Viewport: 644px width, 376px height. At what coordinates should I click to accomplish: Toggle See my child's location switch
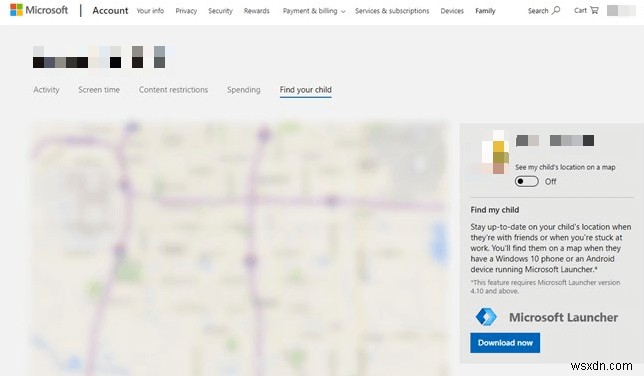pyautogui.click(x=527, y=181)
